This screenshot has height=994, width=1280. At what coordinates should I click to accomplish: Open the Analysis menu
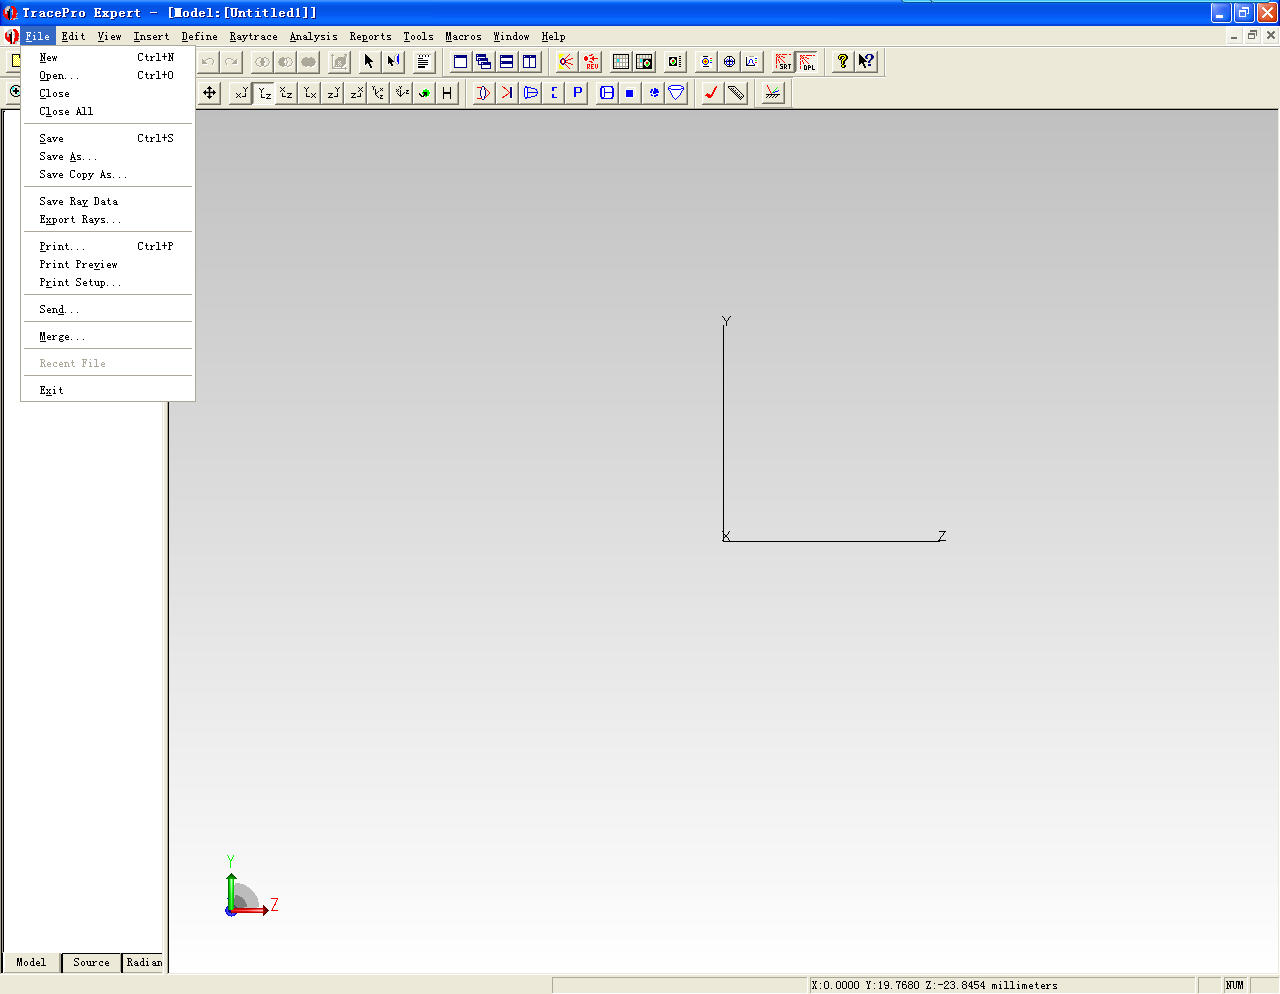[314, 36]
